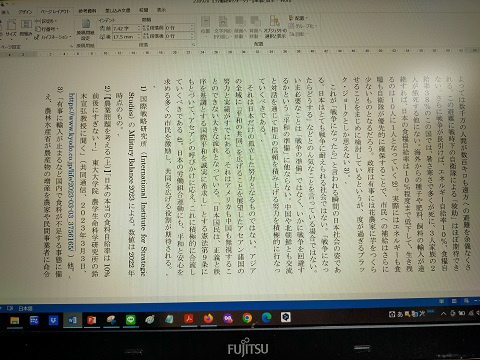Screen dimensions: 480x360
Task: Click the 背面へ移動 send backward icon
Action: [x=255, y=26]
